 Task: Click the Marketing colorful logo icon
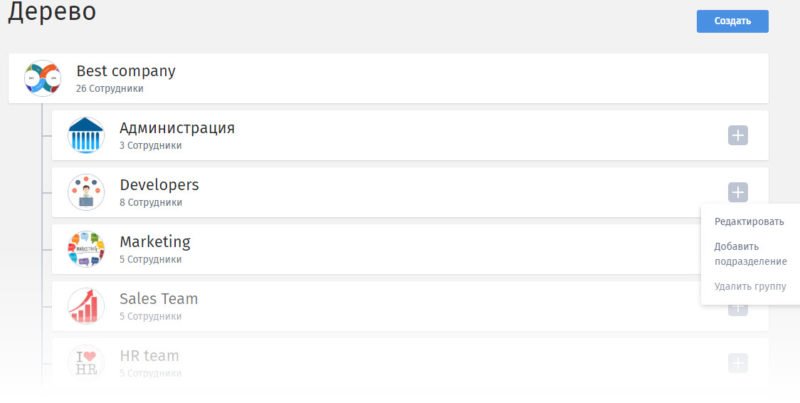(x=86, y=249)
